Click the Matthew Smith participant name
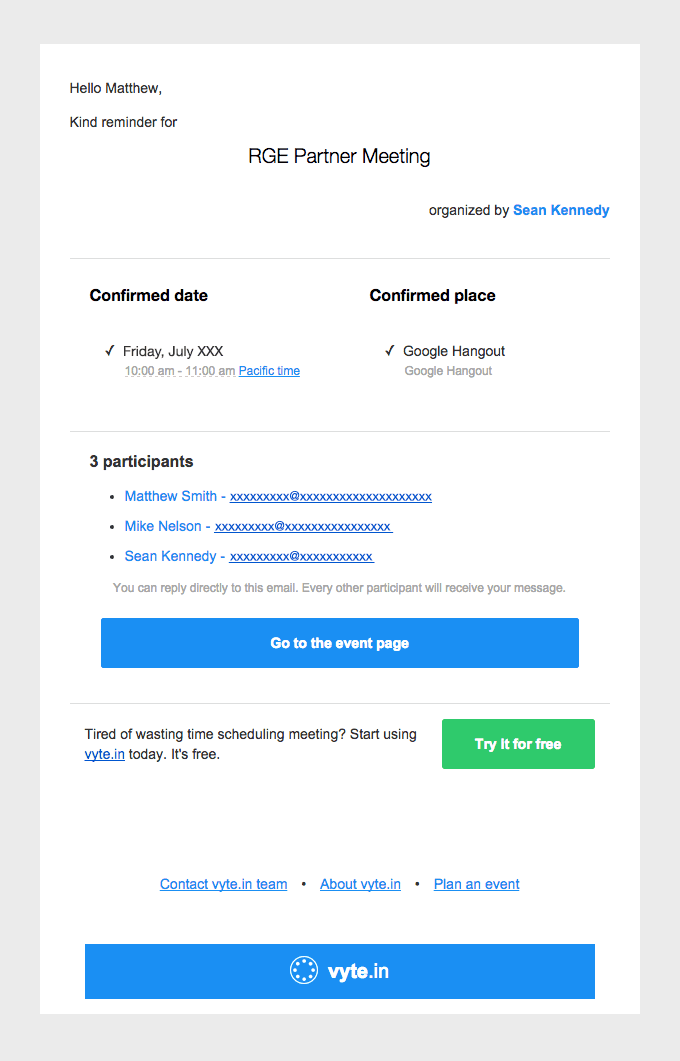 click(171, 496)
